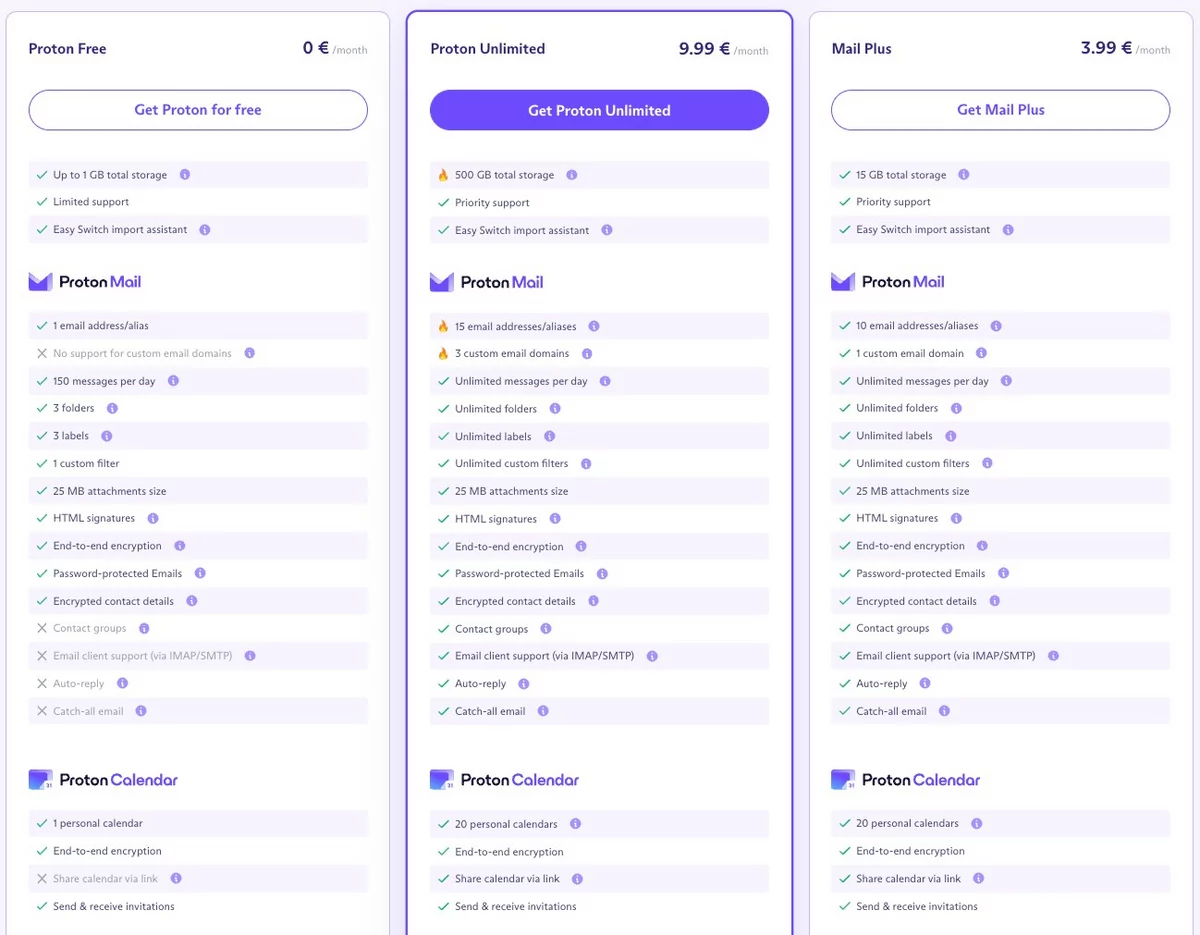The height and width of the screenshot is (935, 1200).
Task: Open info for Email client support in Mail Plus
Action: 1054,656
